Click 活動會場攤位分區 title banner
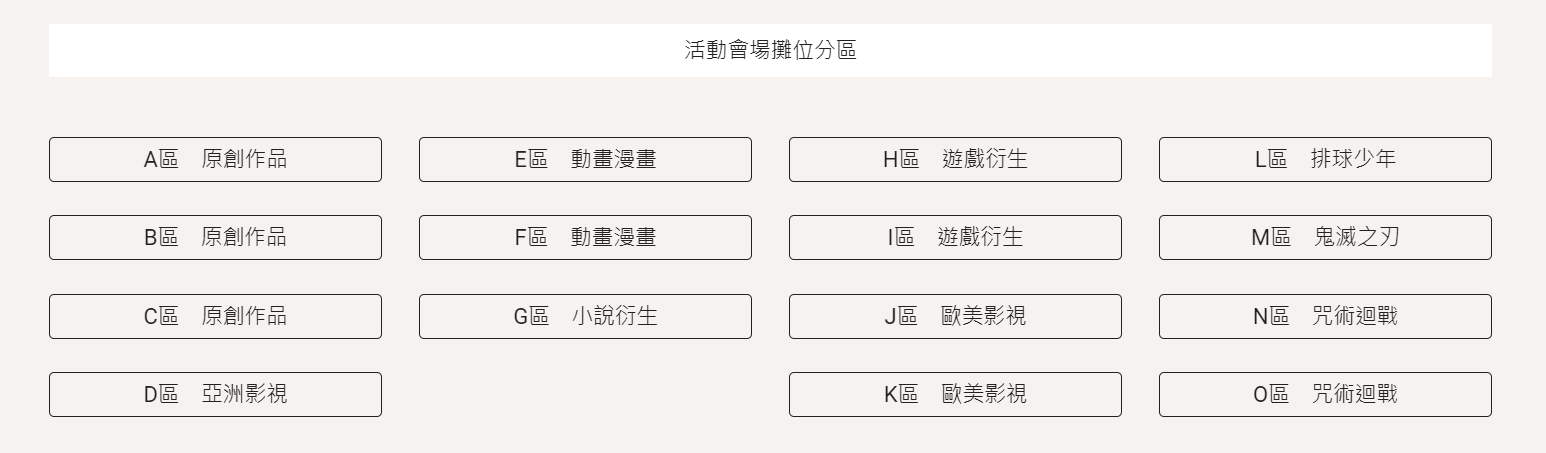The height and width of the screenshot is (453, 1546). [x=770, y=50]
